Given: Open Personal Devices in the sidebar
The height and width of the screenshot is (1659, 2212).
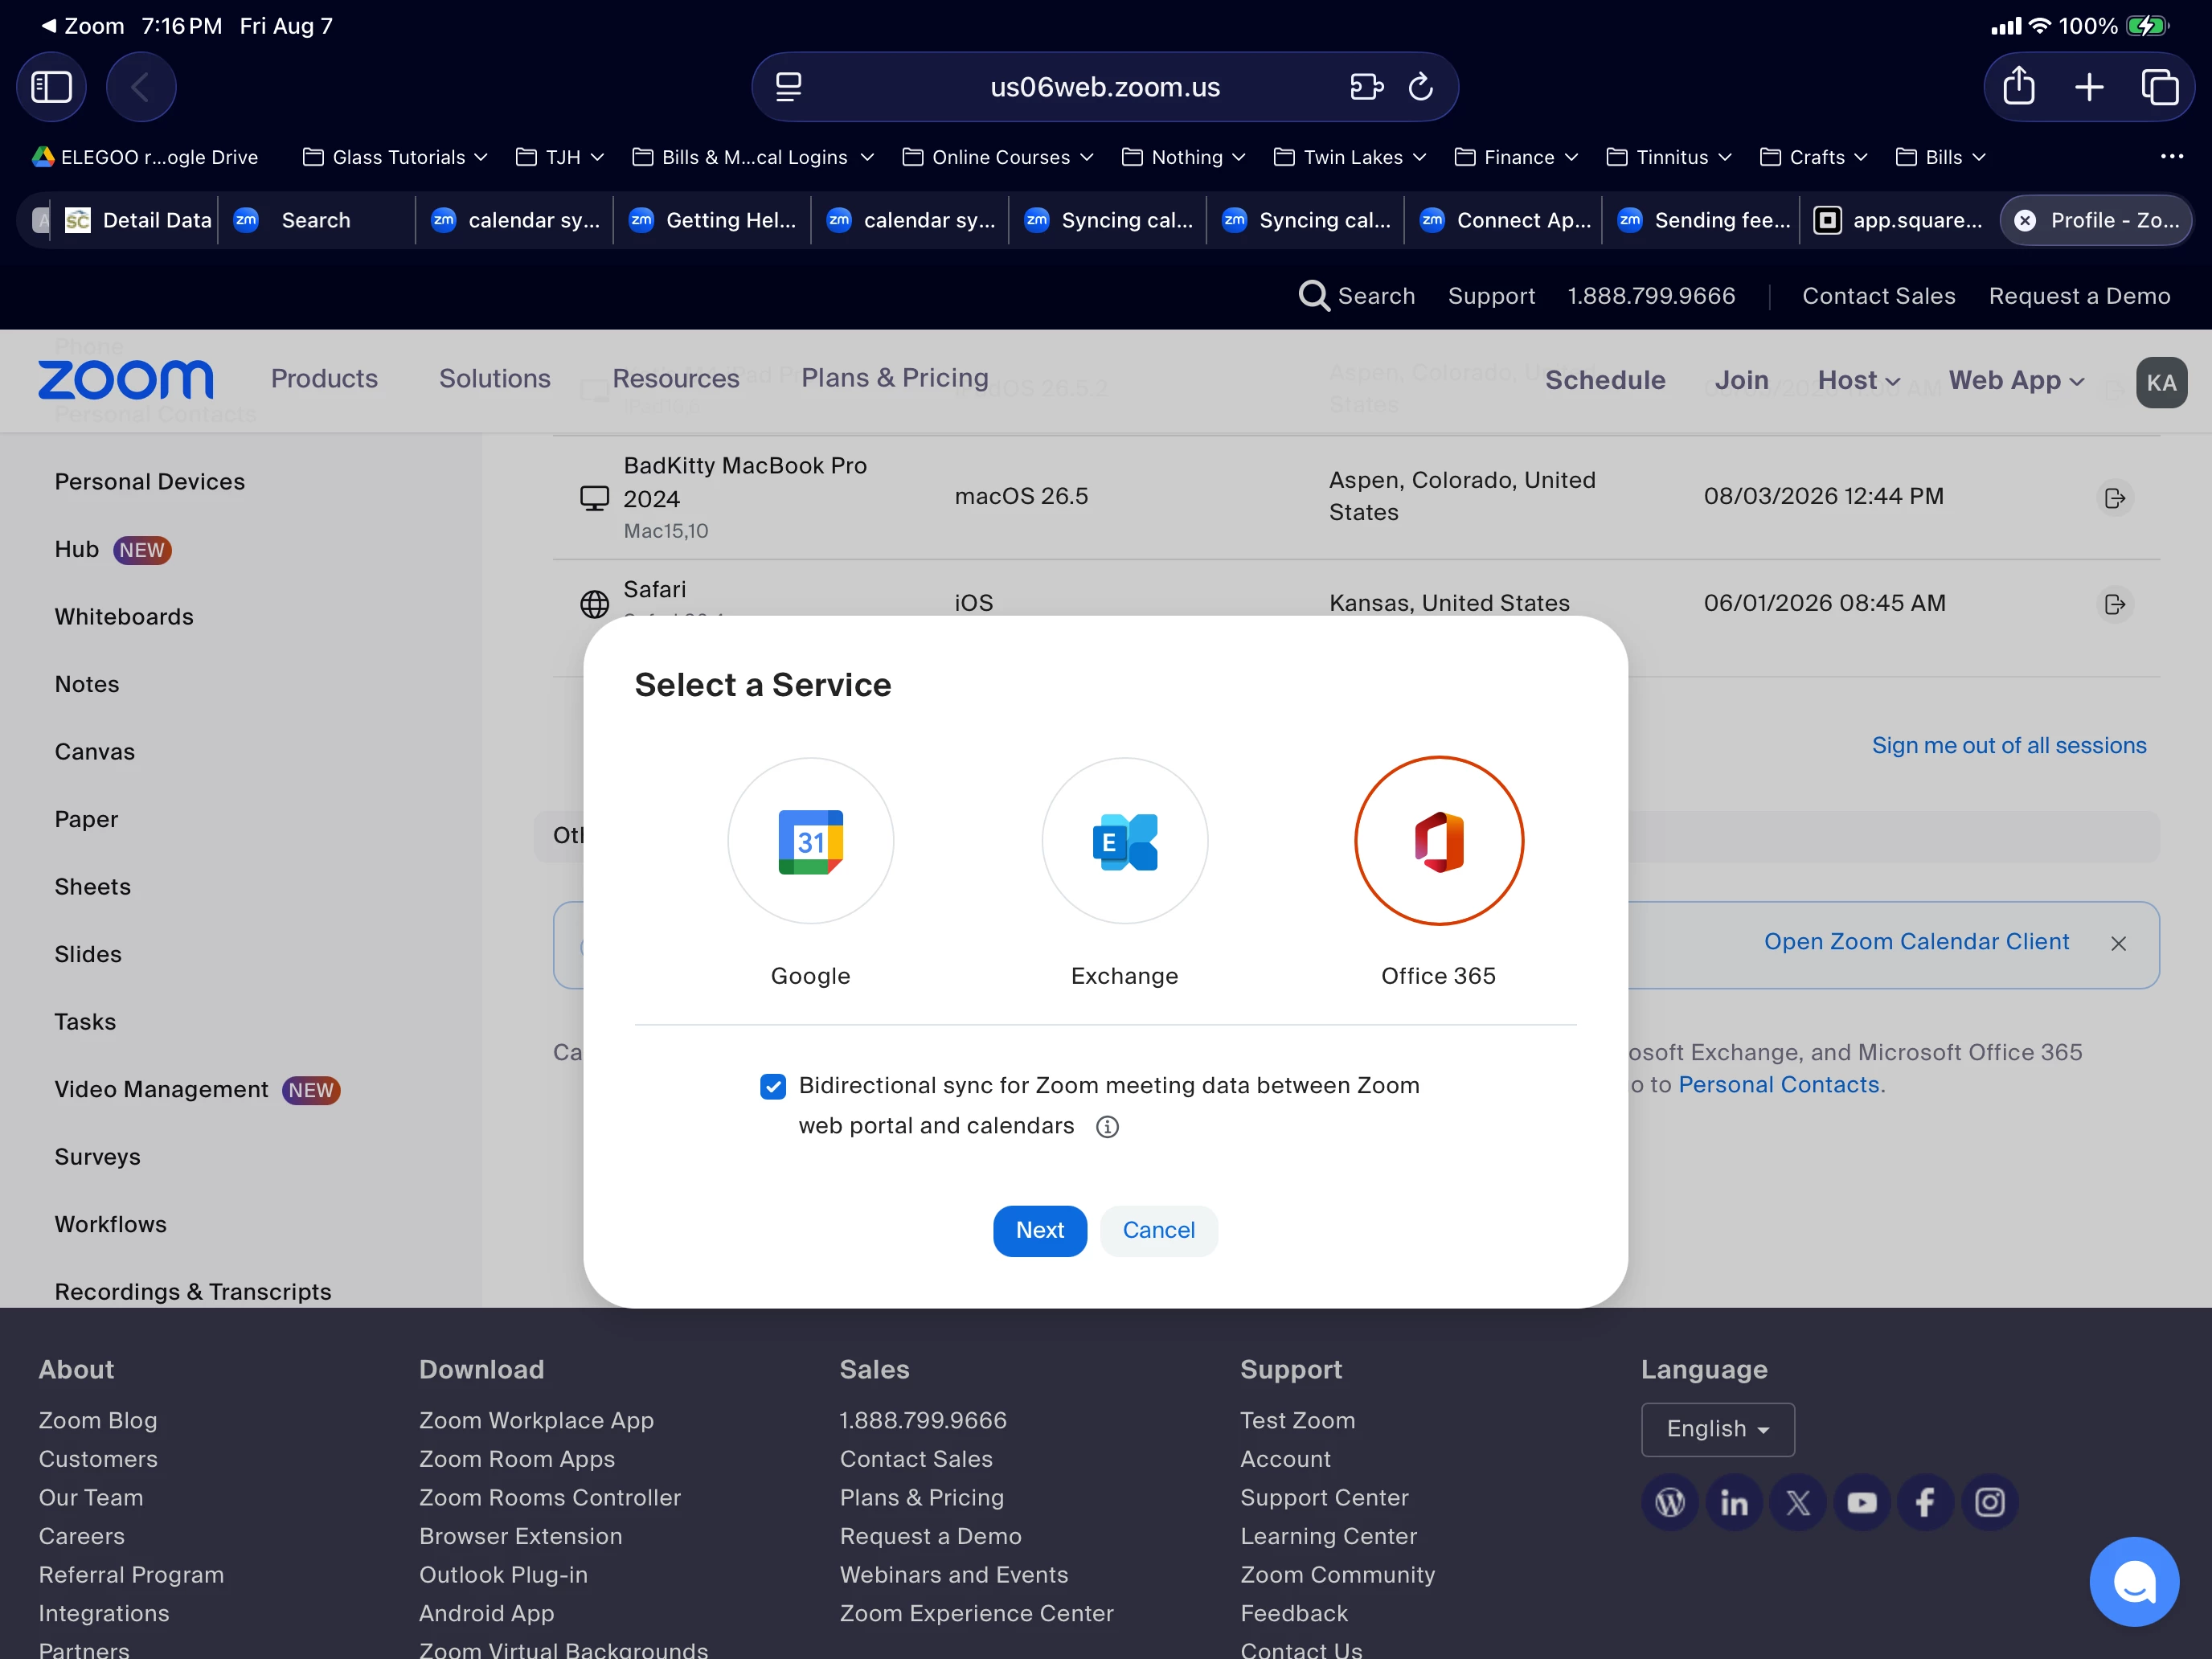Looking at the screenshot, I should (x=150, y=482).
